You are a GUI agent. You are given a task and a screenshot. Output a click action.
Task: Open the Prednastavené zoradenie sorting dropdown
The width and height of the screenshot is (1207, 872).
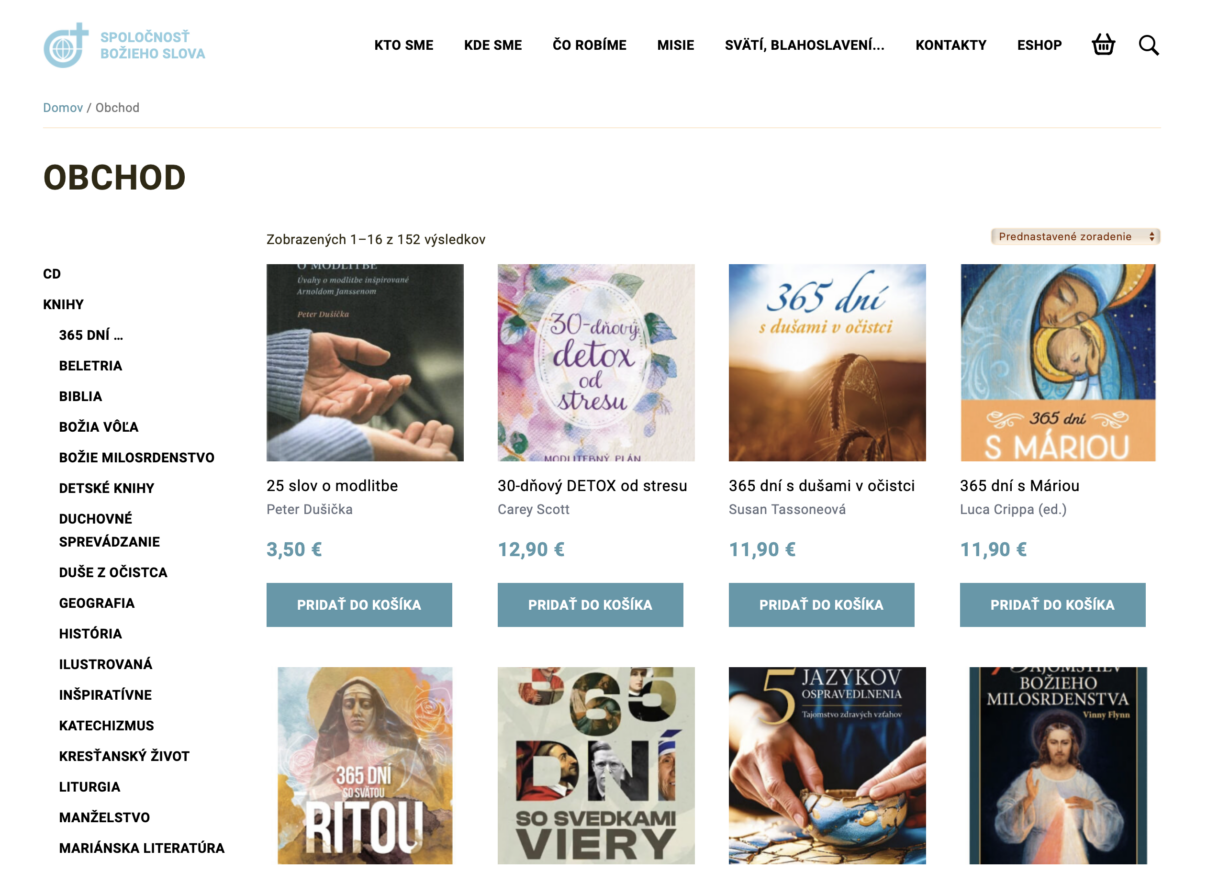coord(1075,237)
